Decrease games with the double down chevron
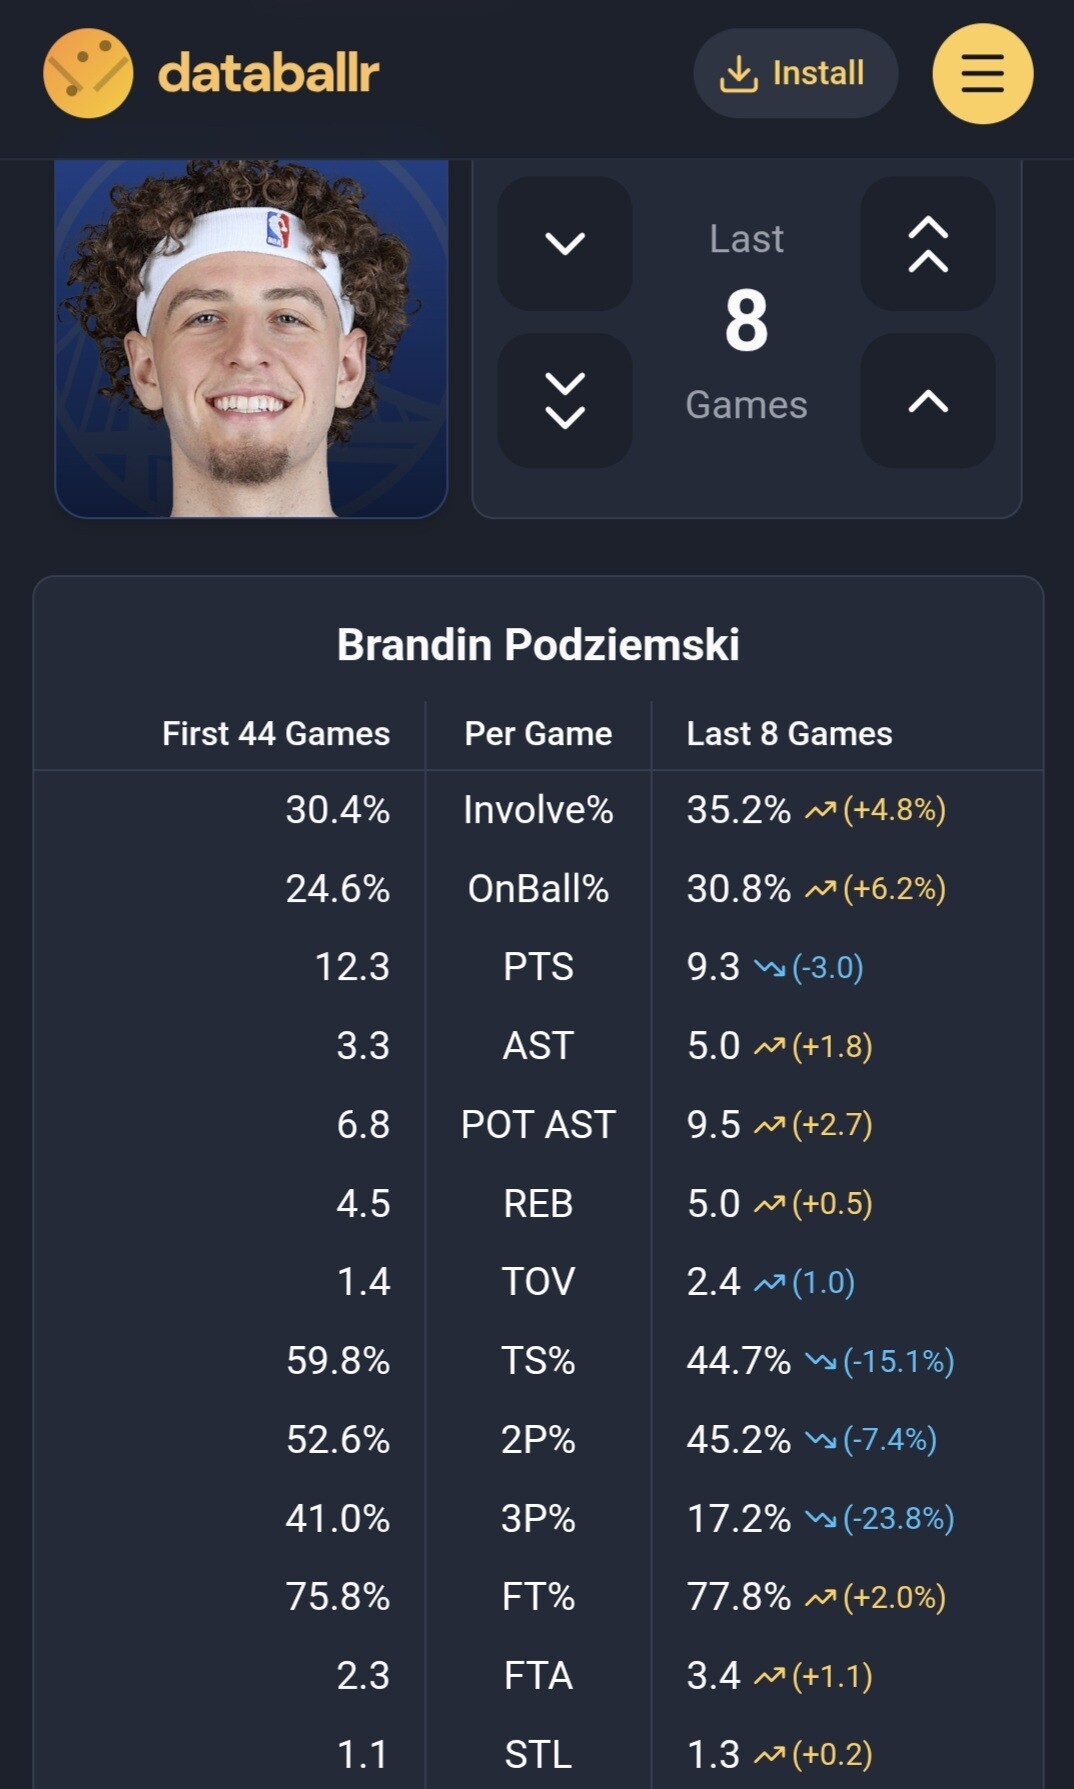 565,400
